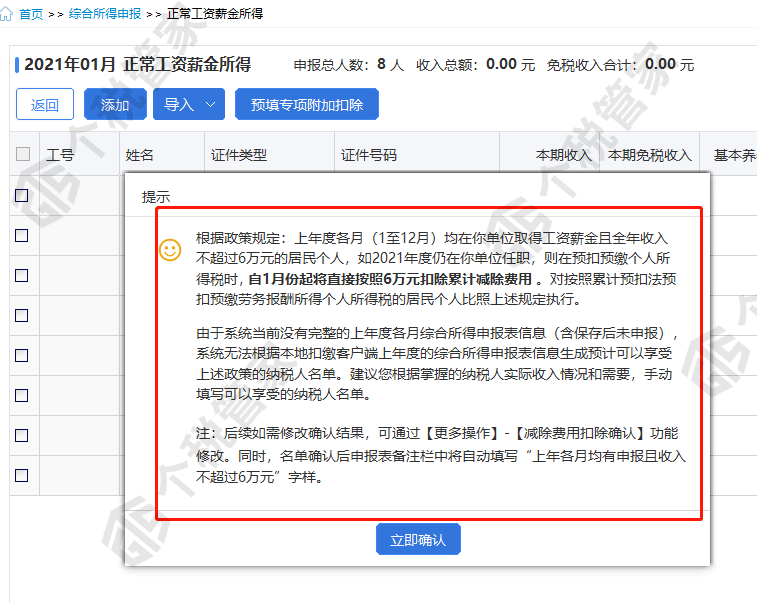
Task: Click the 添加 button
Action: point(115,104)
